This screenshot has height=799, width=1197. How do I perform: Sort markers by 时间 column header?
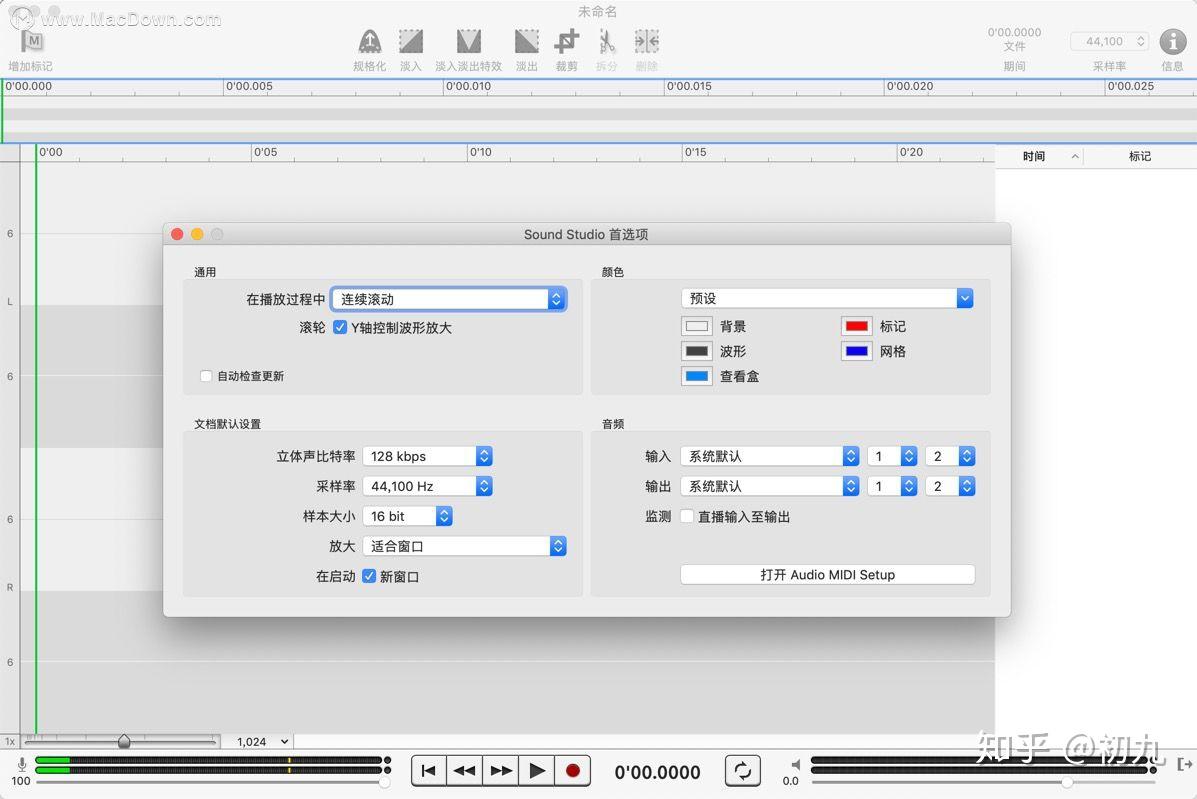tap(1040, 156)
